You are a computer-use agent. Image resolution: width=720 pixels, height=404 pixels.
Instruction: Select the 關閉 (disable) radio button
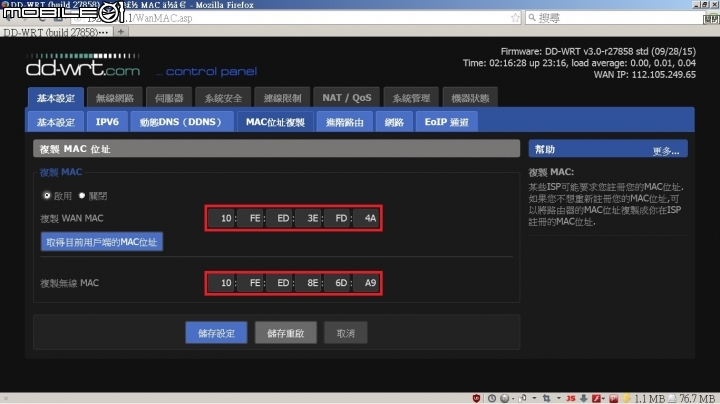click(x=82, y=196)
